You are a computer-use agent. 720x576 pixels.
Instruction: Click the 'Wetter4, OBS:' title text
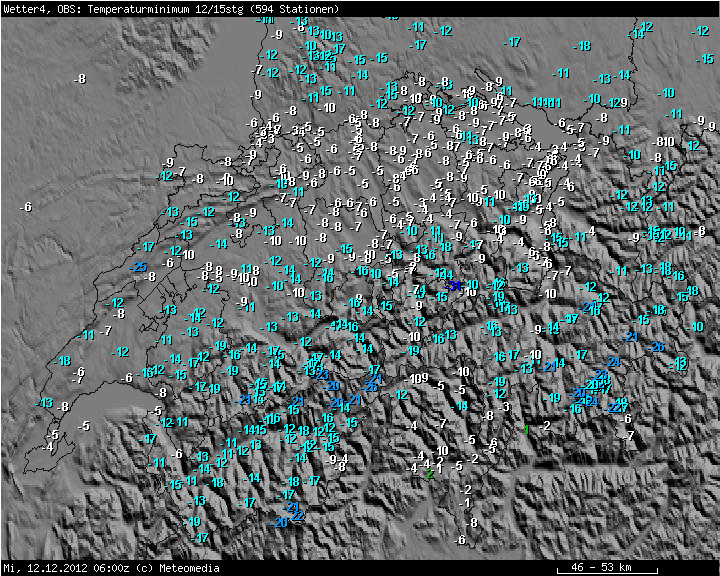coord(43,9)
